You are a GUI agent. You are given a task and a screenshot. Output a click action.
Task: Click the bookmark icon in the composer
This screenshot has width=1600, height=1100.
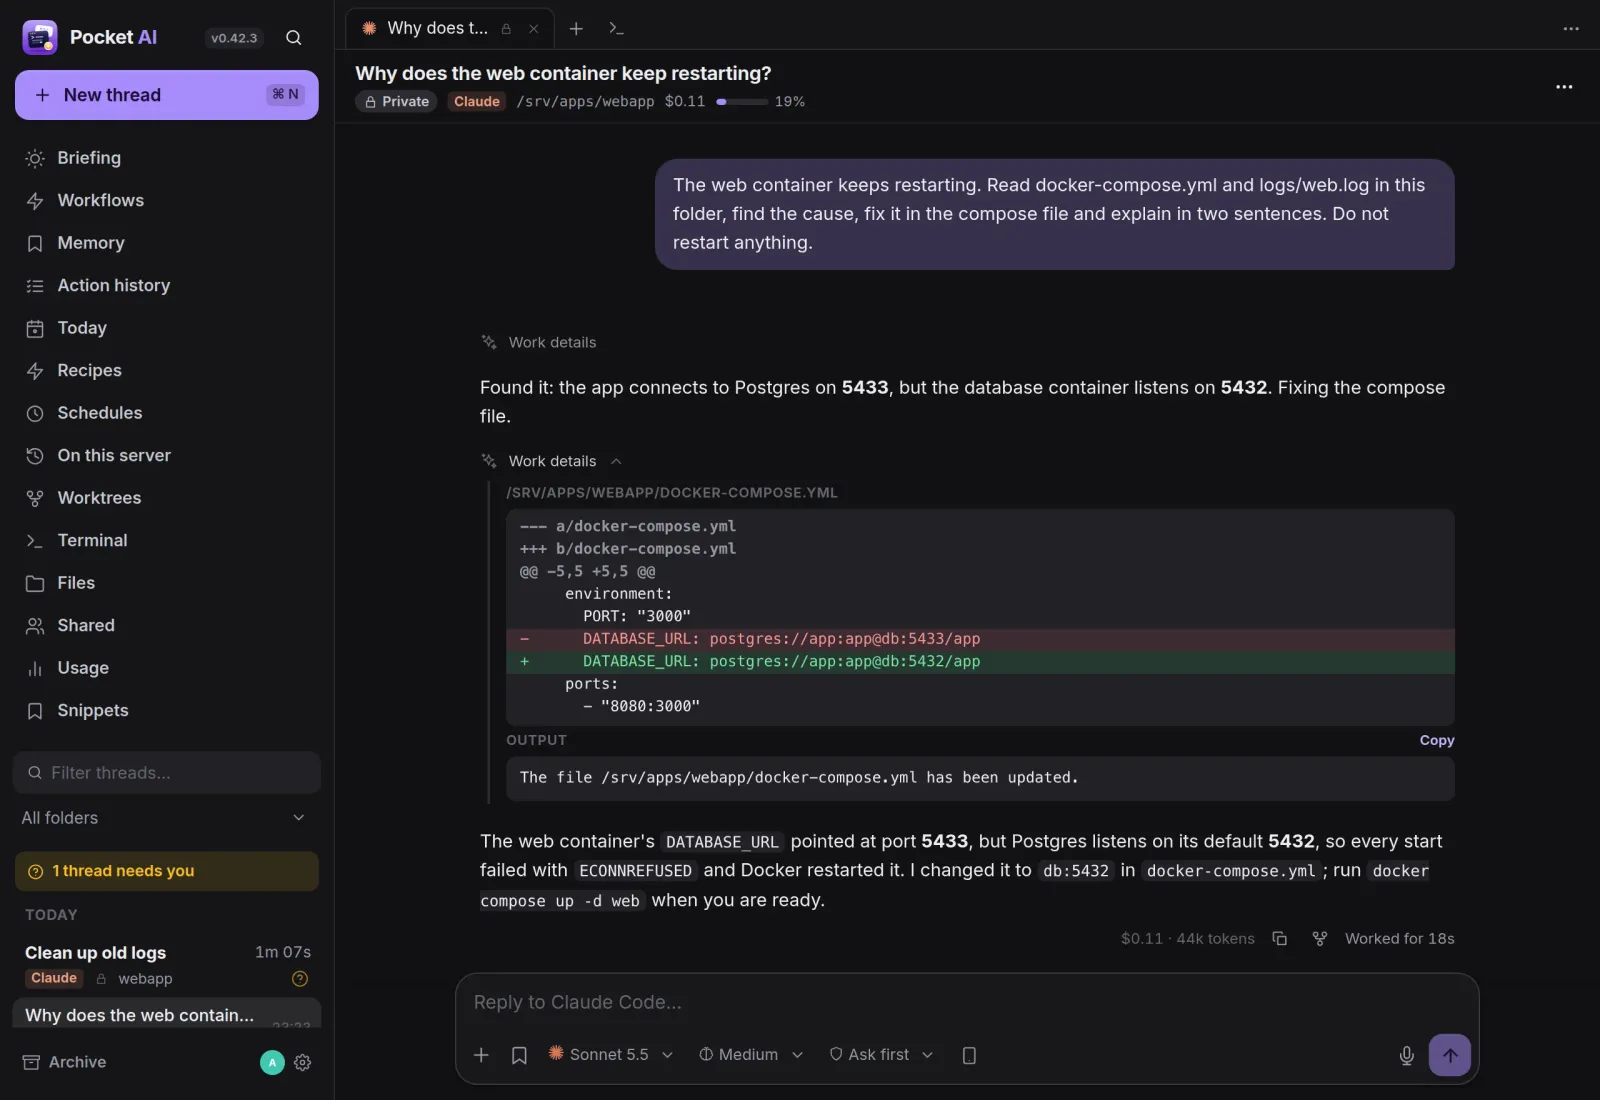pyautogui.click(x=519, y=1055)
